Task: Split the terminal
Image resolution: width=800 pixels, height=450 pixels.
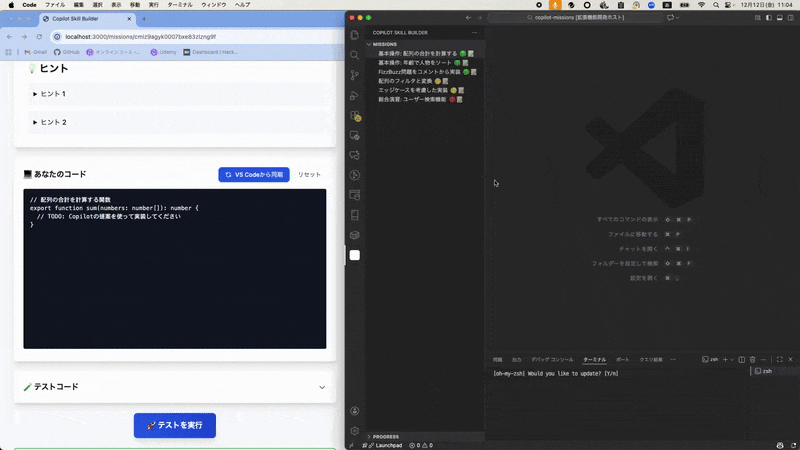Action: pos(742,360)
